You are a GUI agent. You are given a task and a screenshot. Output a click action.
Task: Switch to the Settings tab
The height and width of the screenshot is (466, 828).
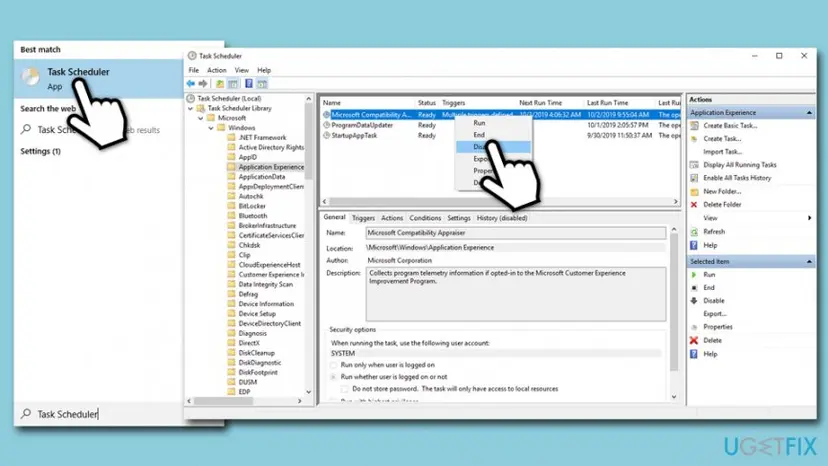pyautogui.click(x=458, y=218)
